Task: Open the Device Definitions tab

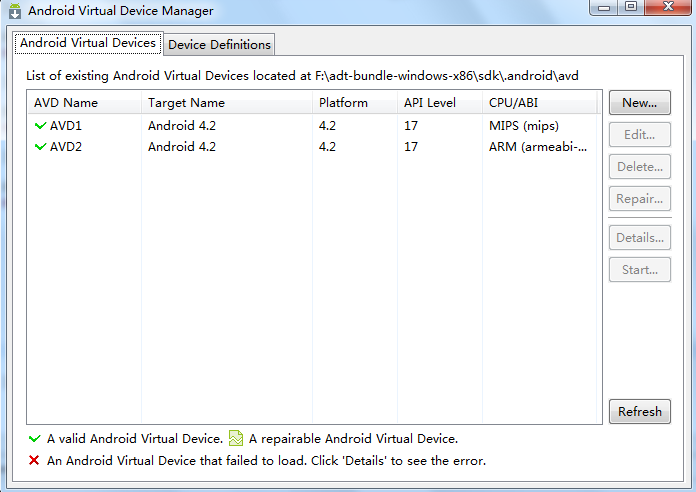Action: [x=219, y=45]
